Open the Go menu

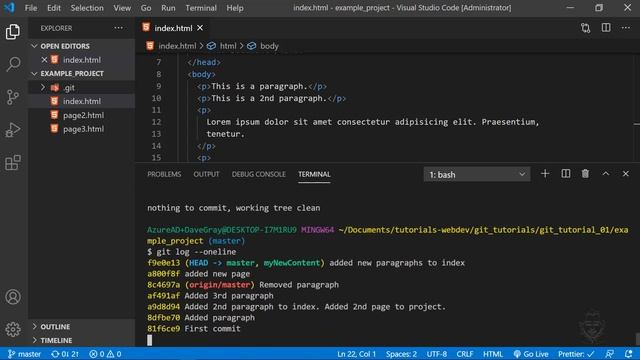pyautogui.click(x=146, y=8)
